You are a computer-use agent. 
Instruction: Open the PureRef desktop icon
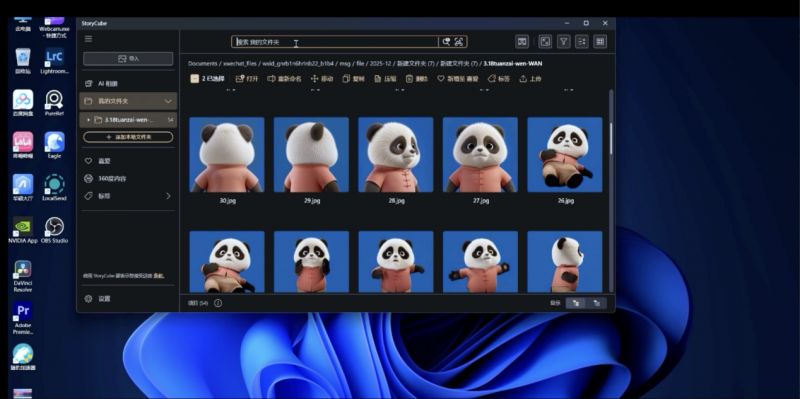[x=54, y=103]
